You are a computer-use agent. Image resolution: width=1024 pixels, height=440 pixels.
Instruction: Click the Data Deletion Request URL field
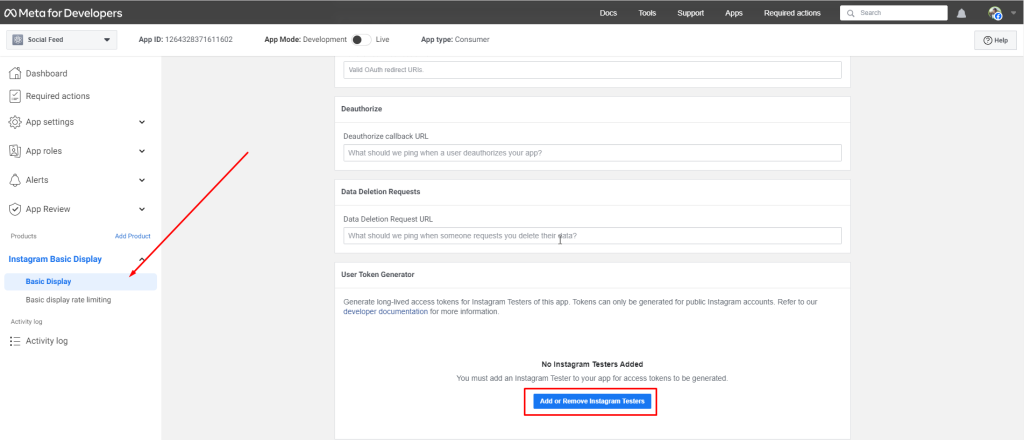592,236
